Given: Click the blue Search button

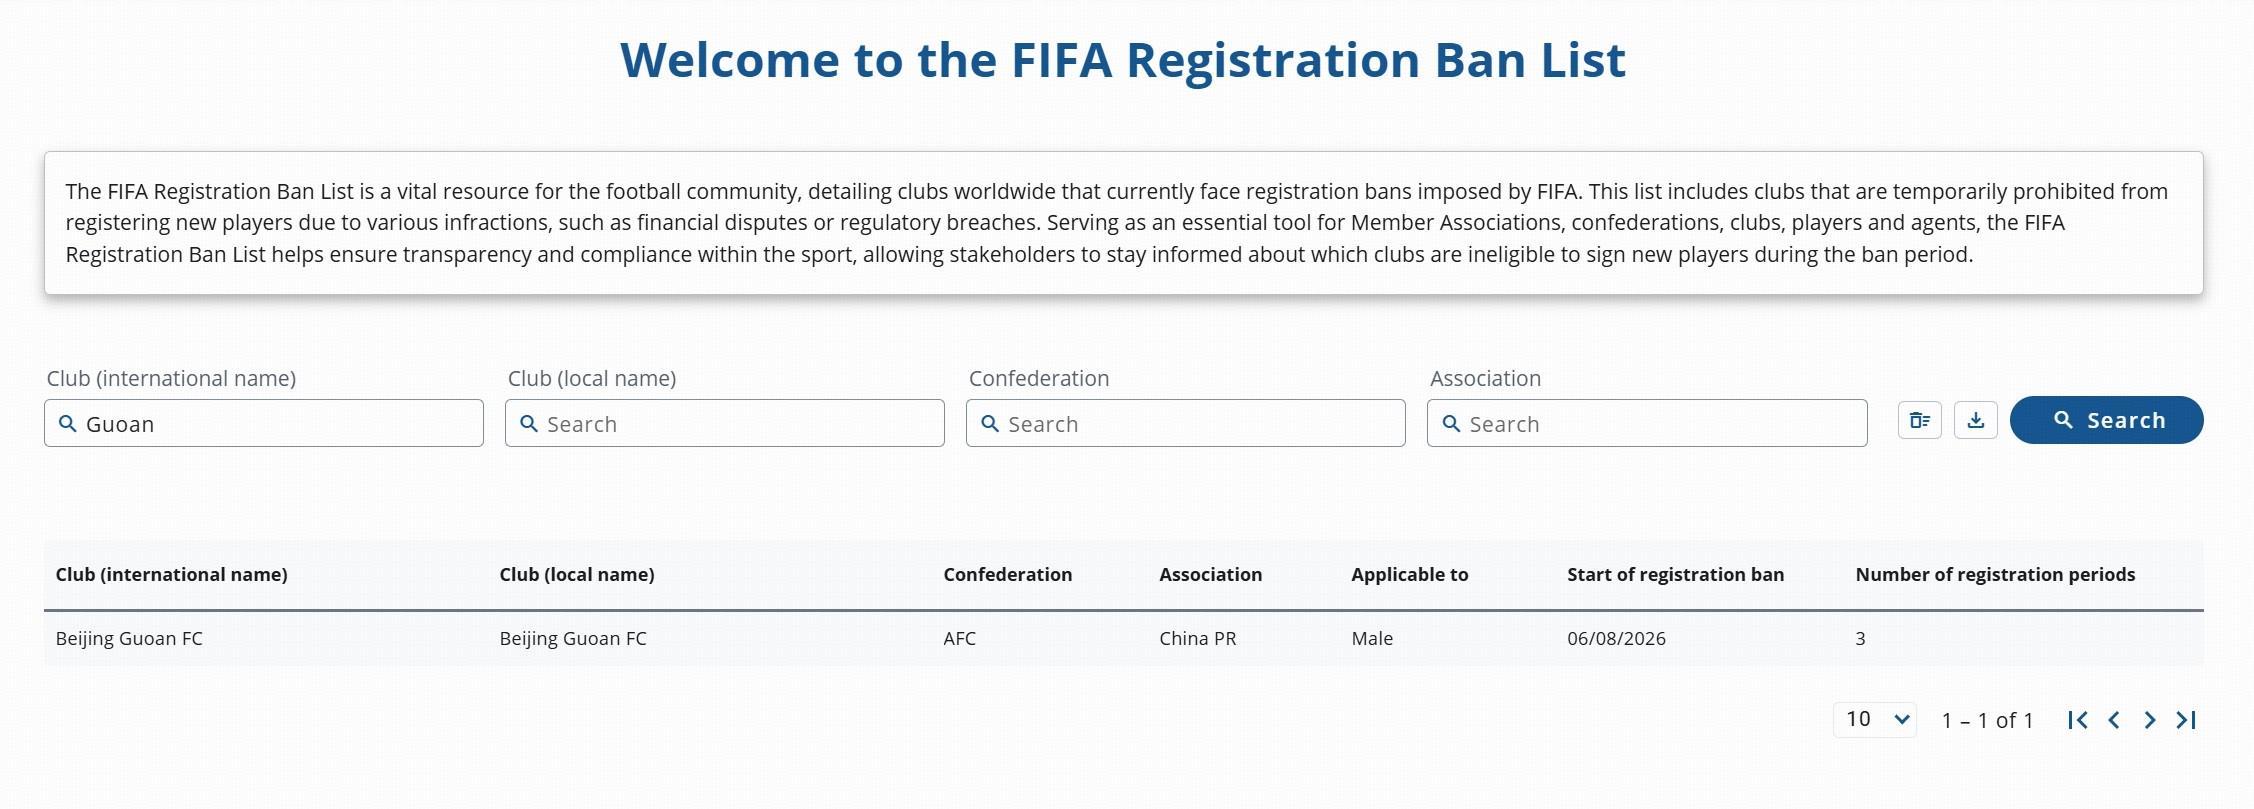Looking at the screenshot, I should [x=2106, y=420].
